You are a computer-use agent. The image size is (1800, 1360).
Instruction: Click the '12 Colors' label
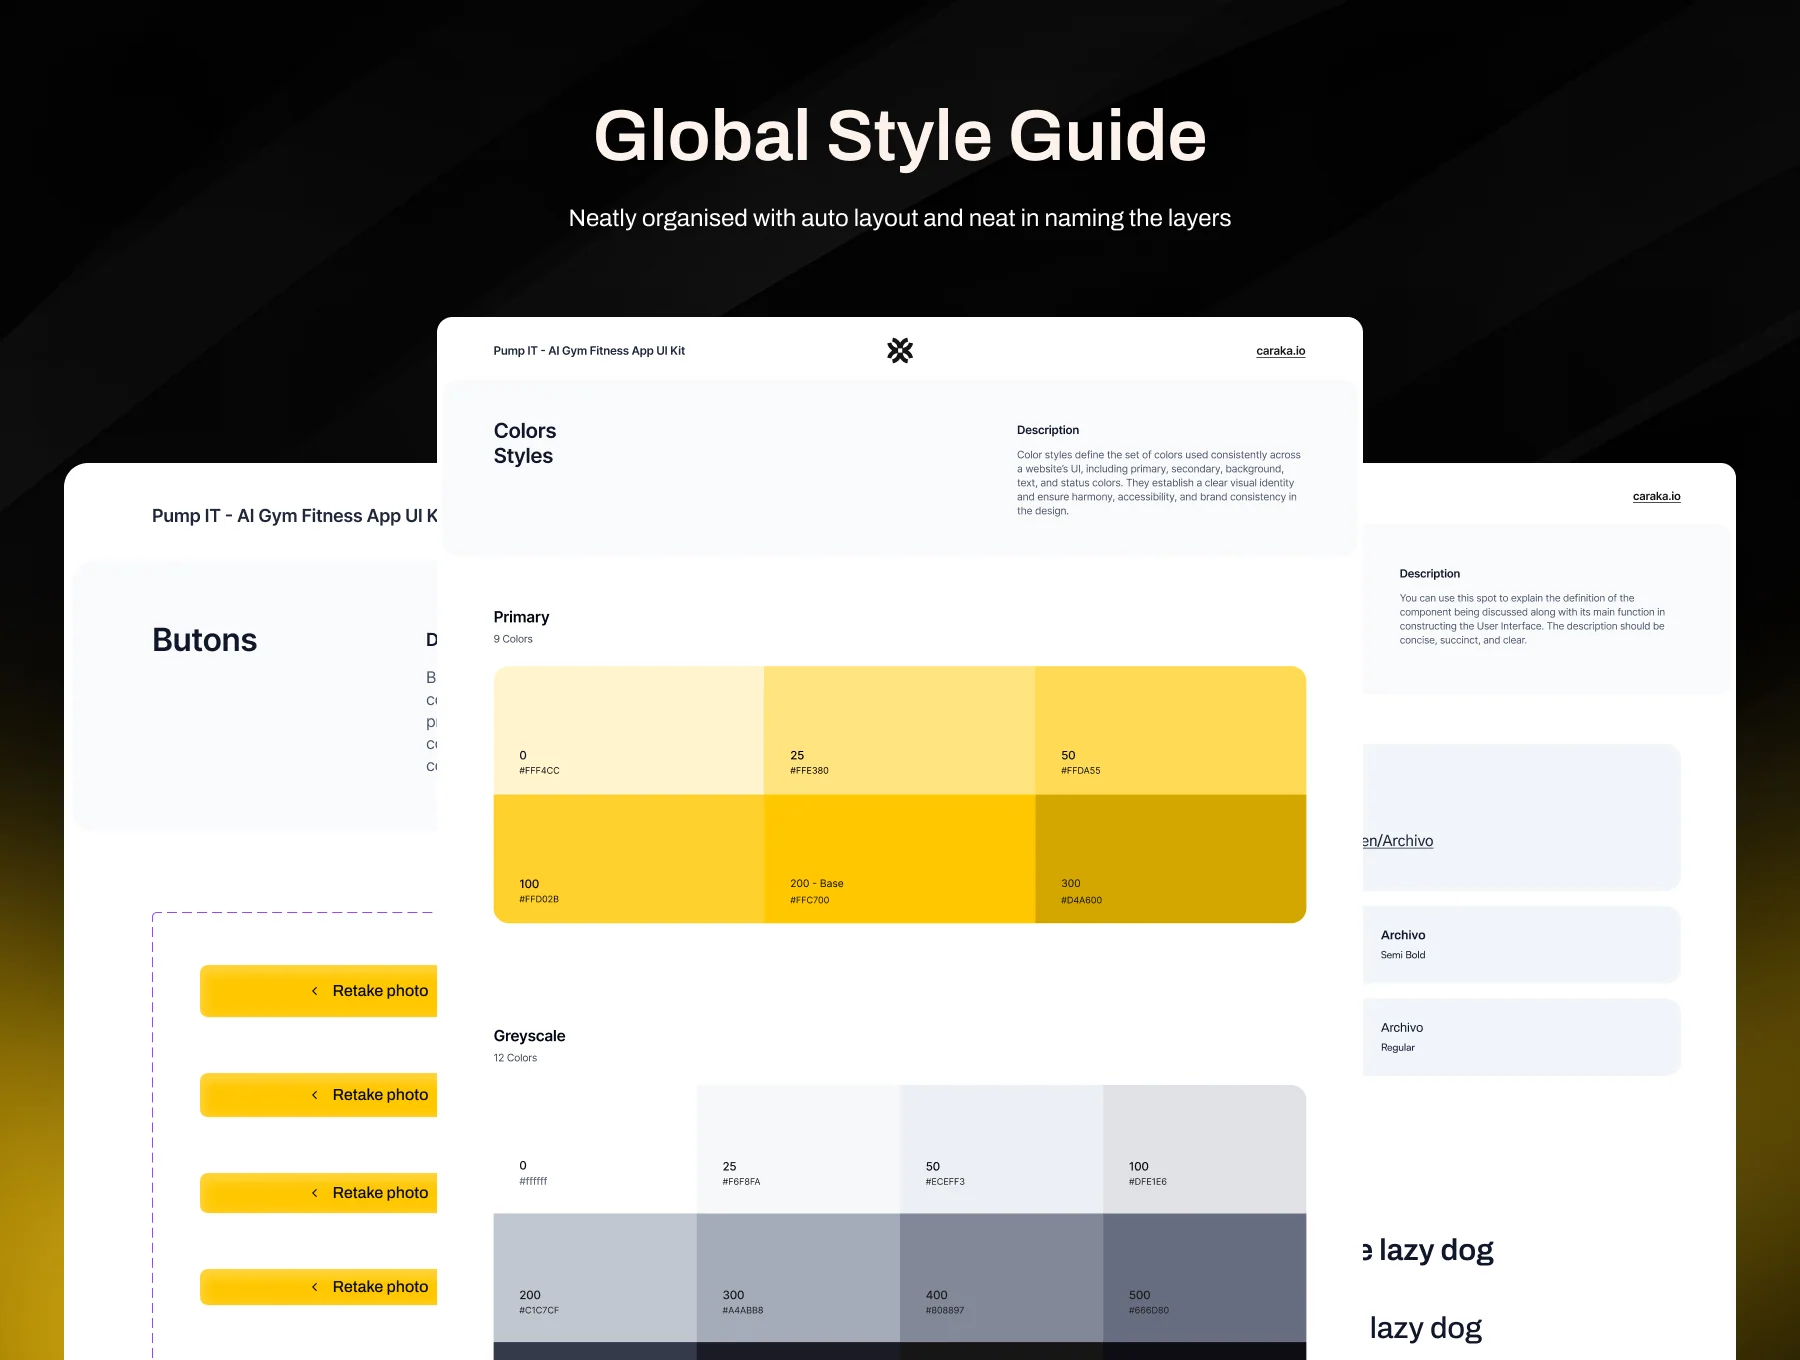515,1058
